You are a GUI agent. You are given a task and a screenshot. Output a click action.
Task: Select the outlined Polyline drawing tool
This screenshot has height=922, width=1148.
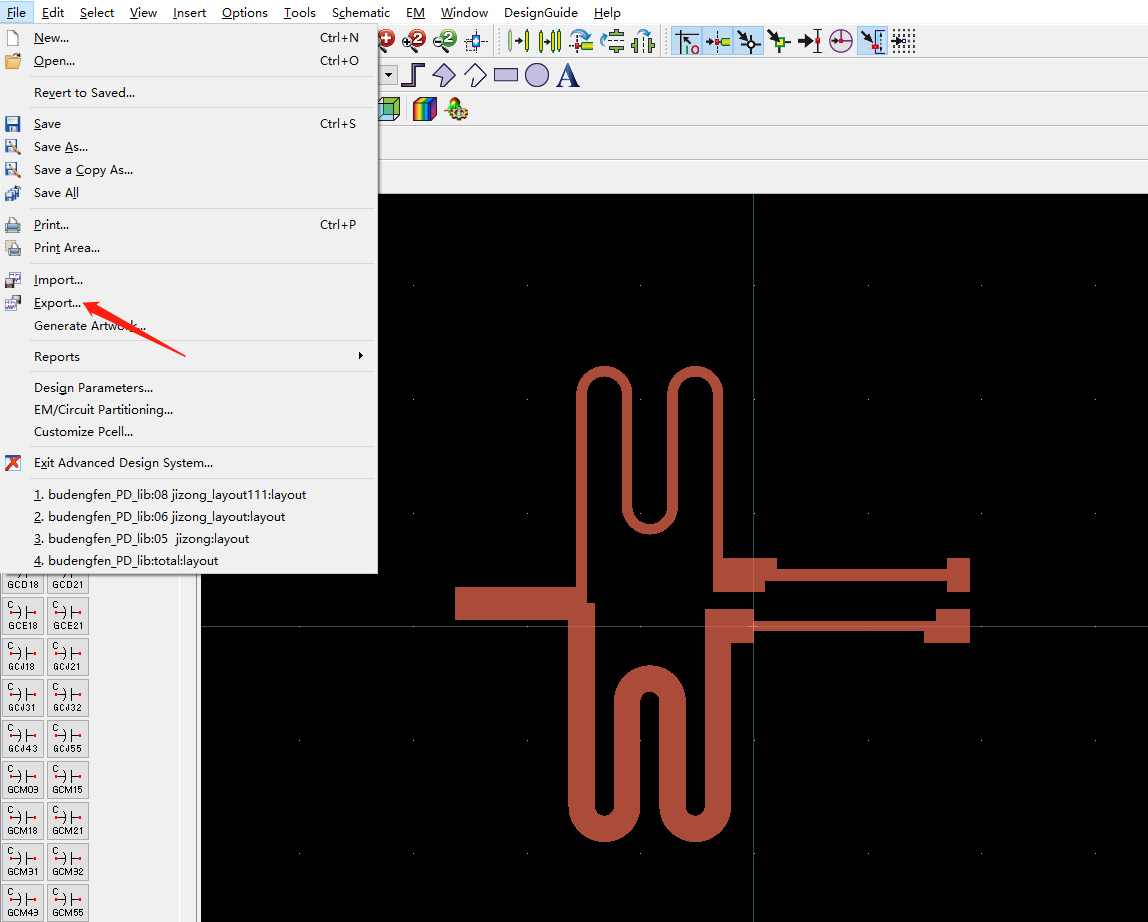point(475,75)
